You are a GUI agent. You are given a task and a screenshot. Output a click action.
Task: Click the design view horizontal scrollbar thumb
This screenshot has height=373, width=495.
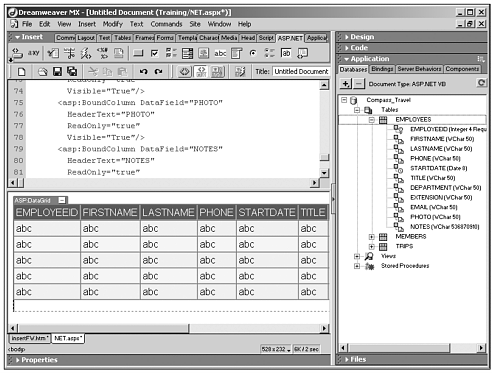coord(103,328)
